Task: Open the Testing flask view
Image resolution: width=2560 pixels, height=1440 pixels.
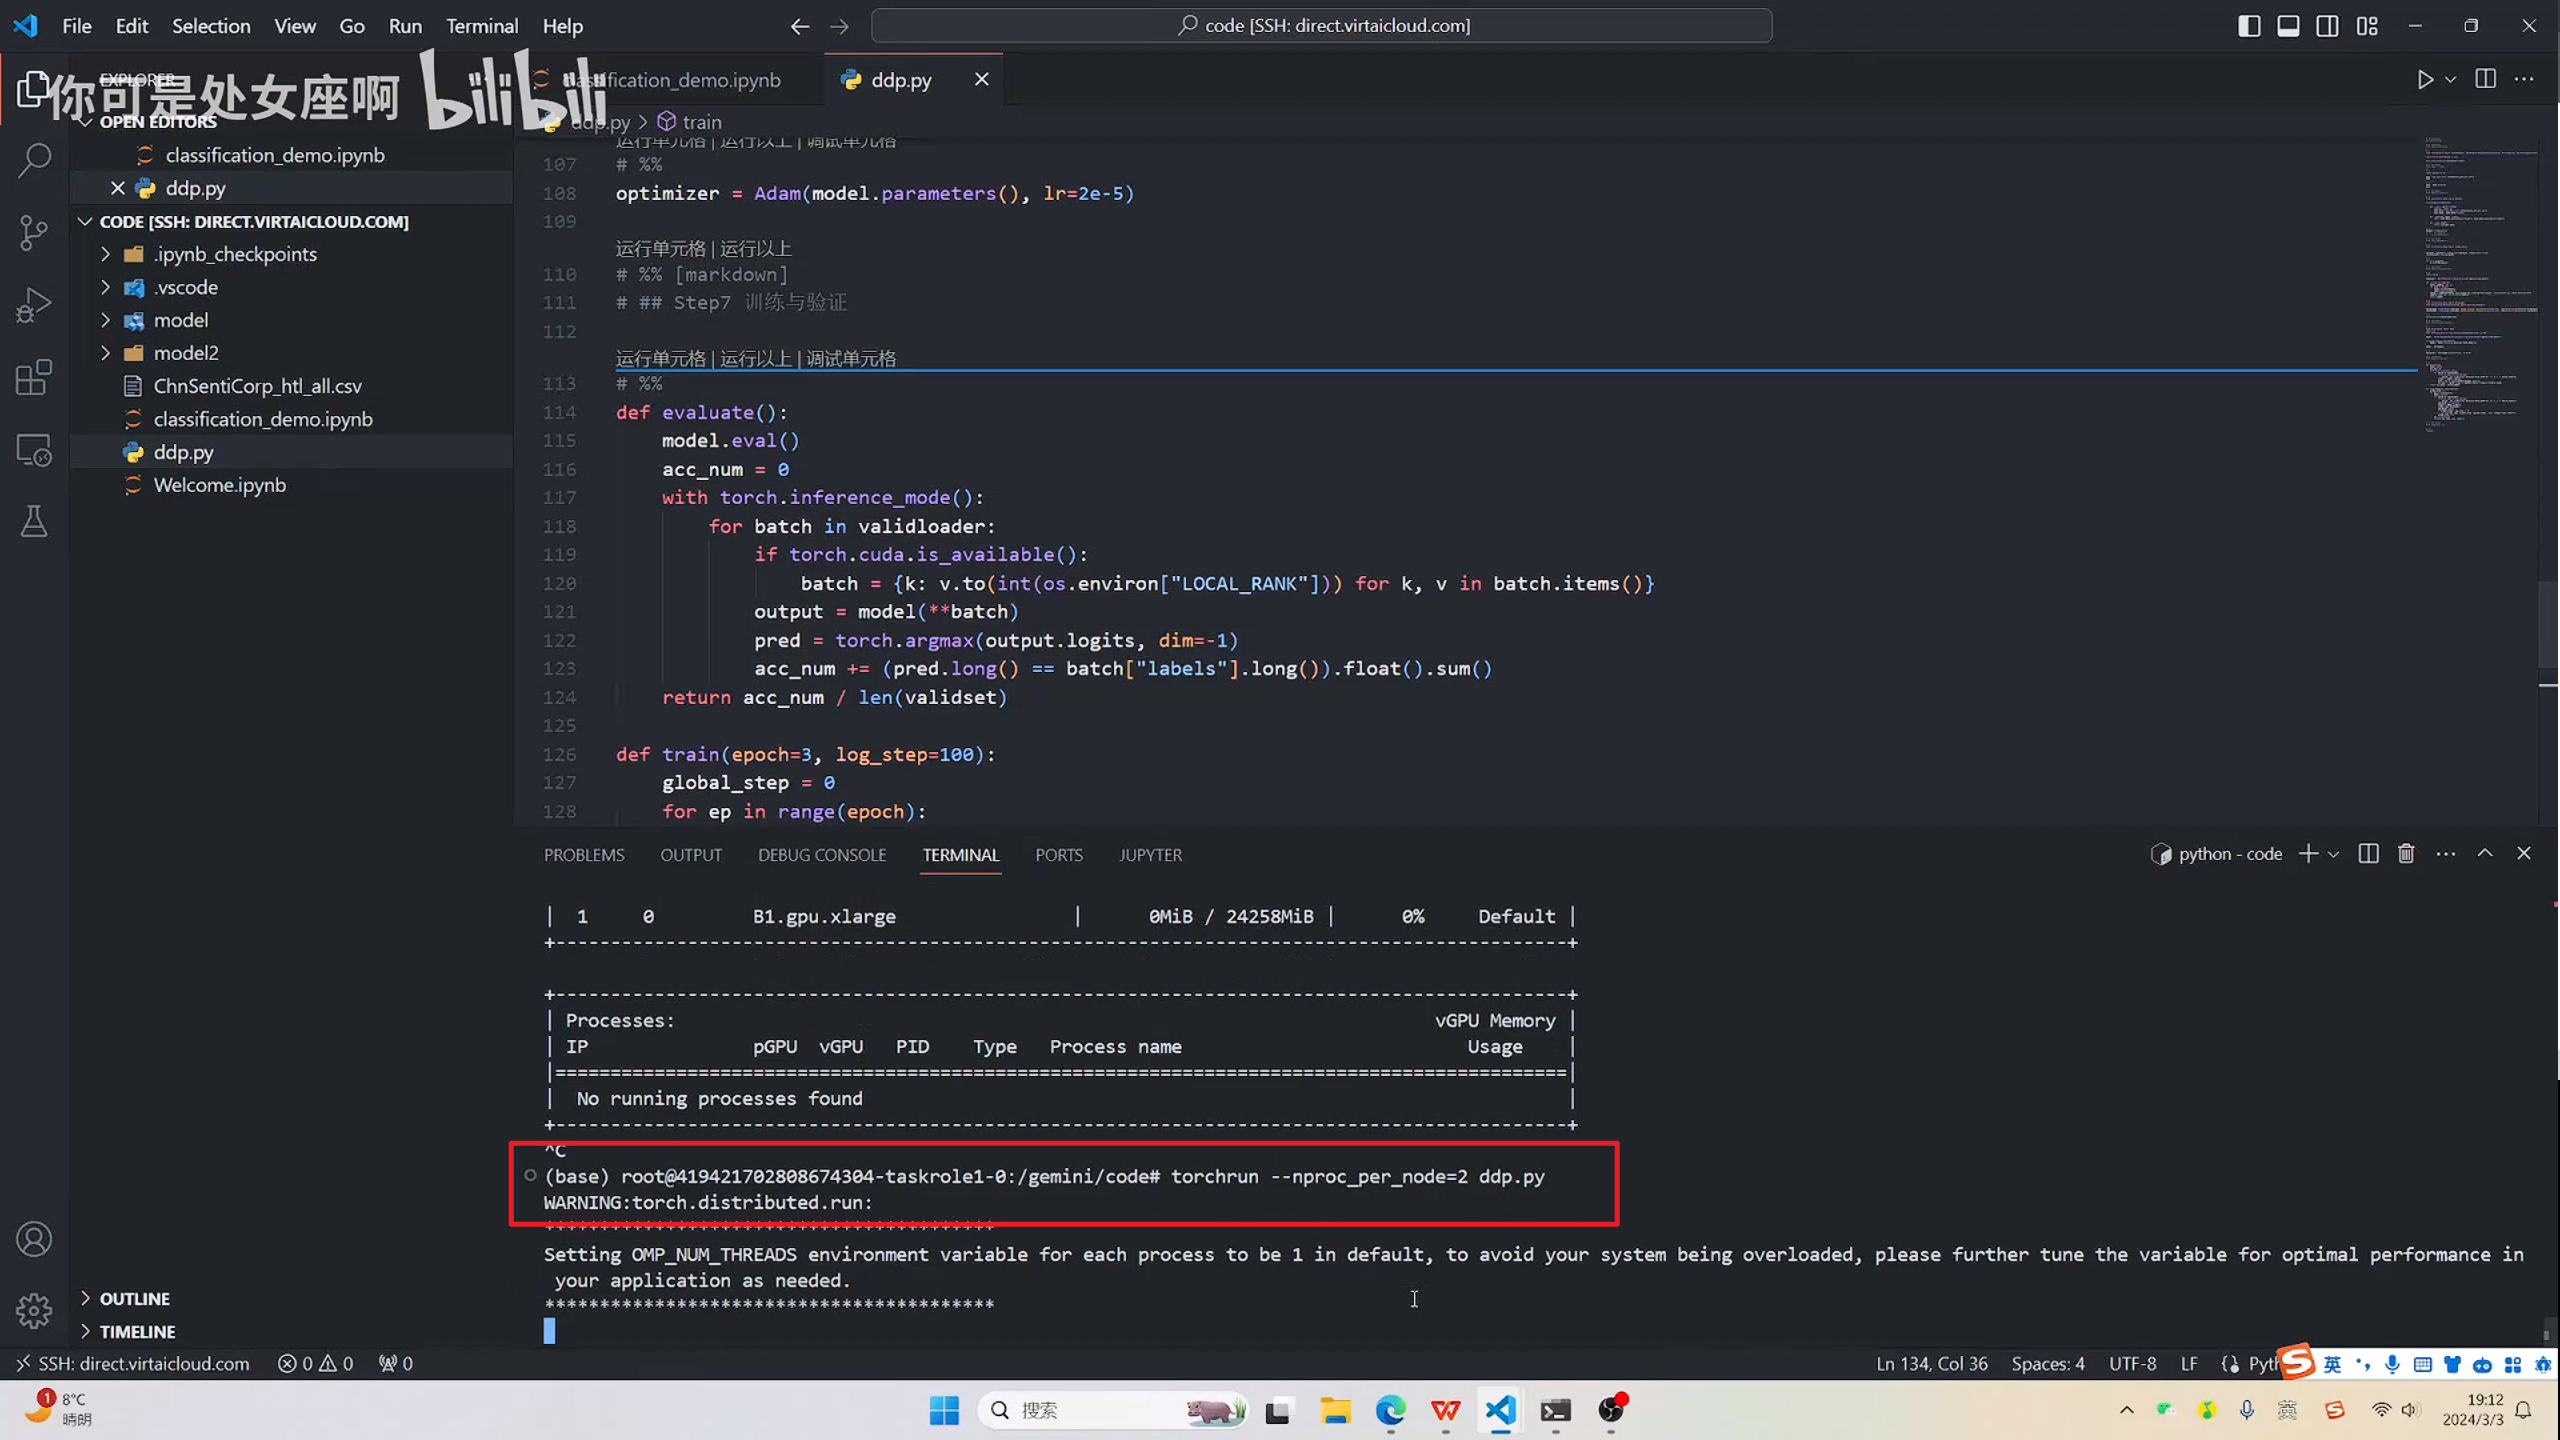Action: point(34,521)
